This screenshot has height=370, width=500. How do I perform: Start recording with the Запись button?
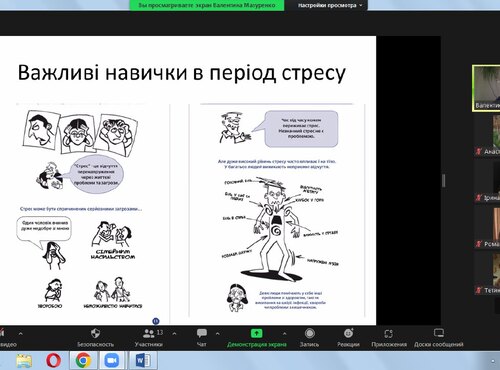310,337
